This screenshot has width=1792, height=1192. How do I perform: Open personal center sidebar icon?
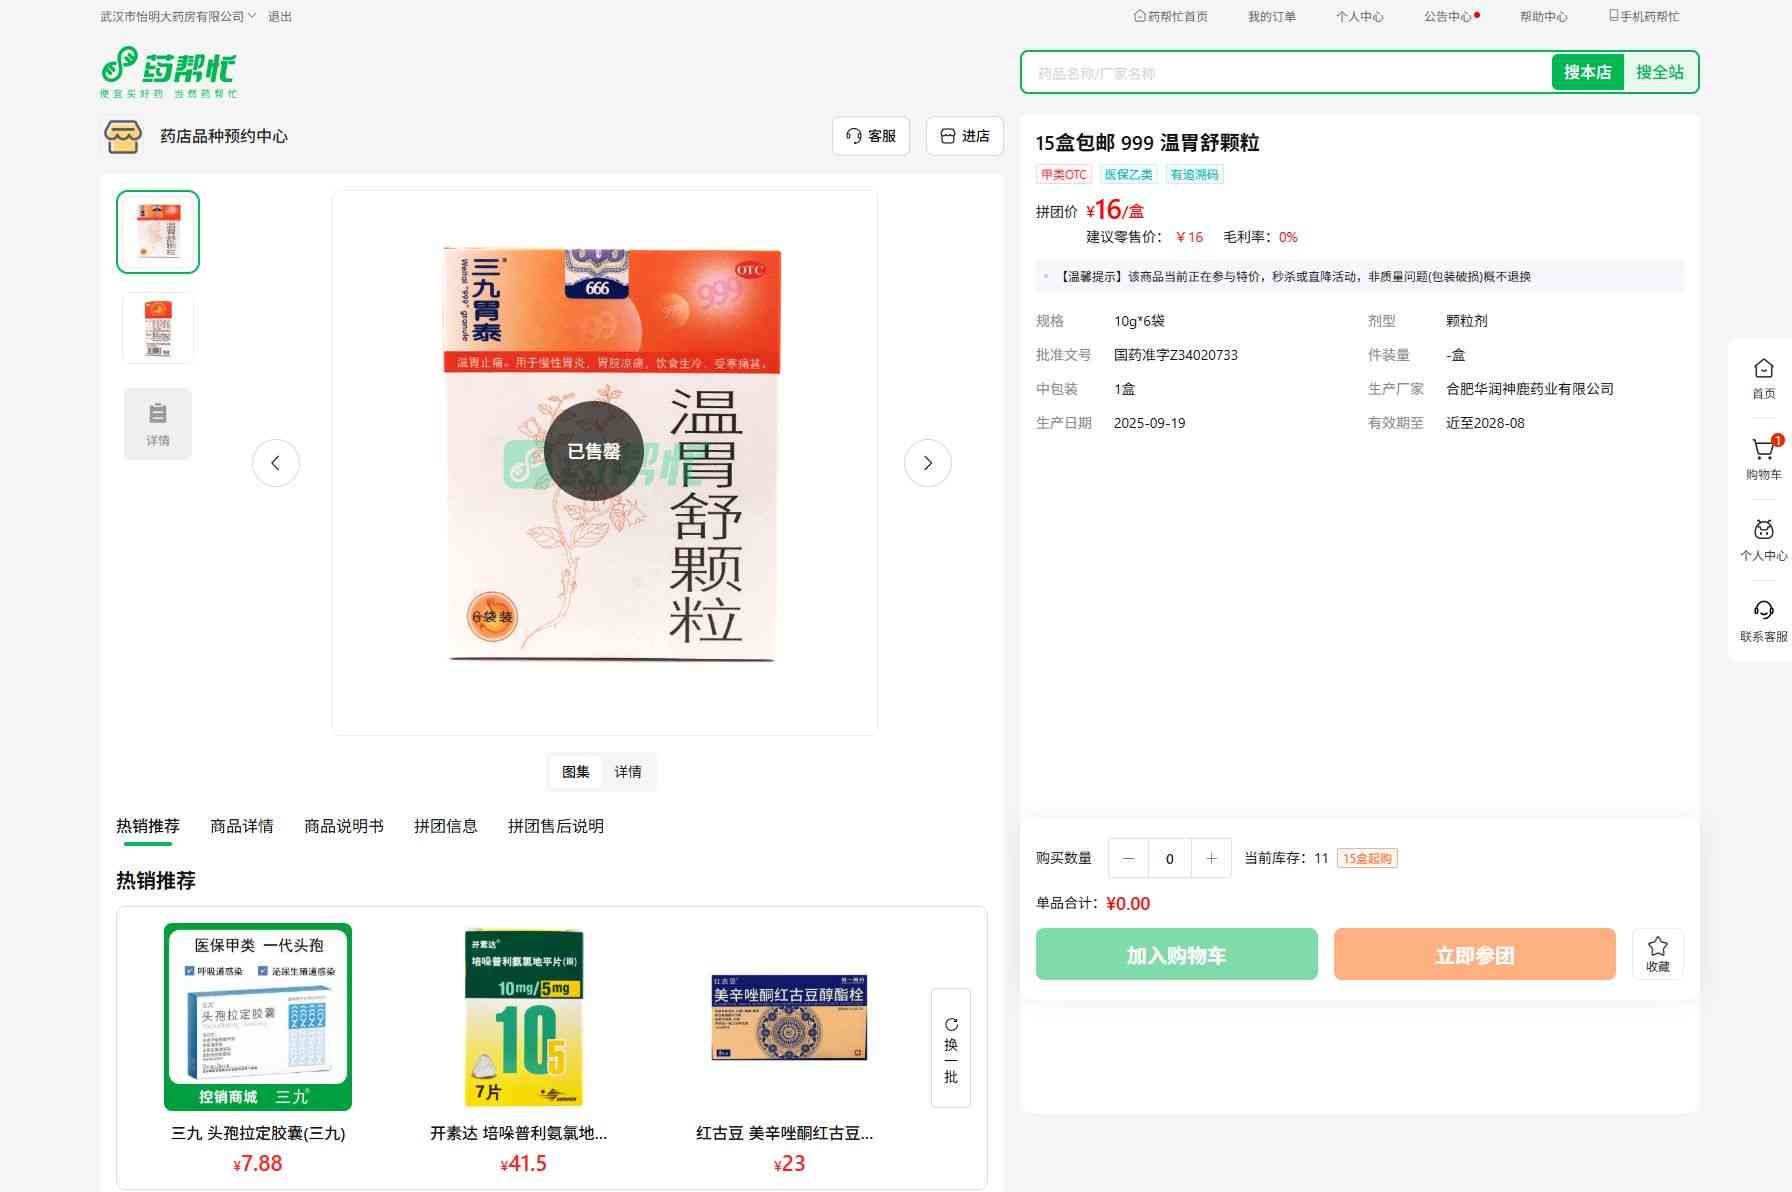pyautogui.click(x=1763, y=530)
